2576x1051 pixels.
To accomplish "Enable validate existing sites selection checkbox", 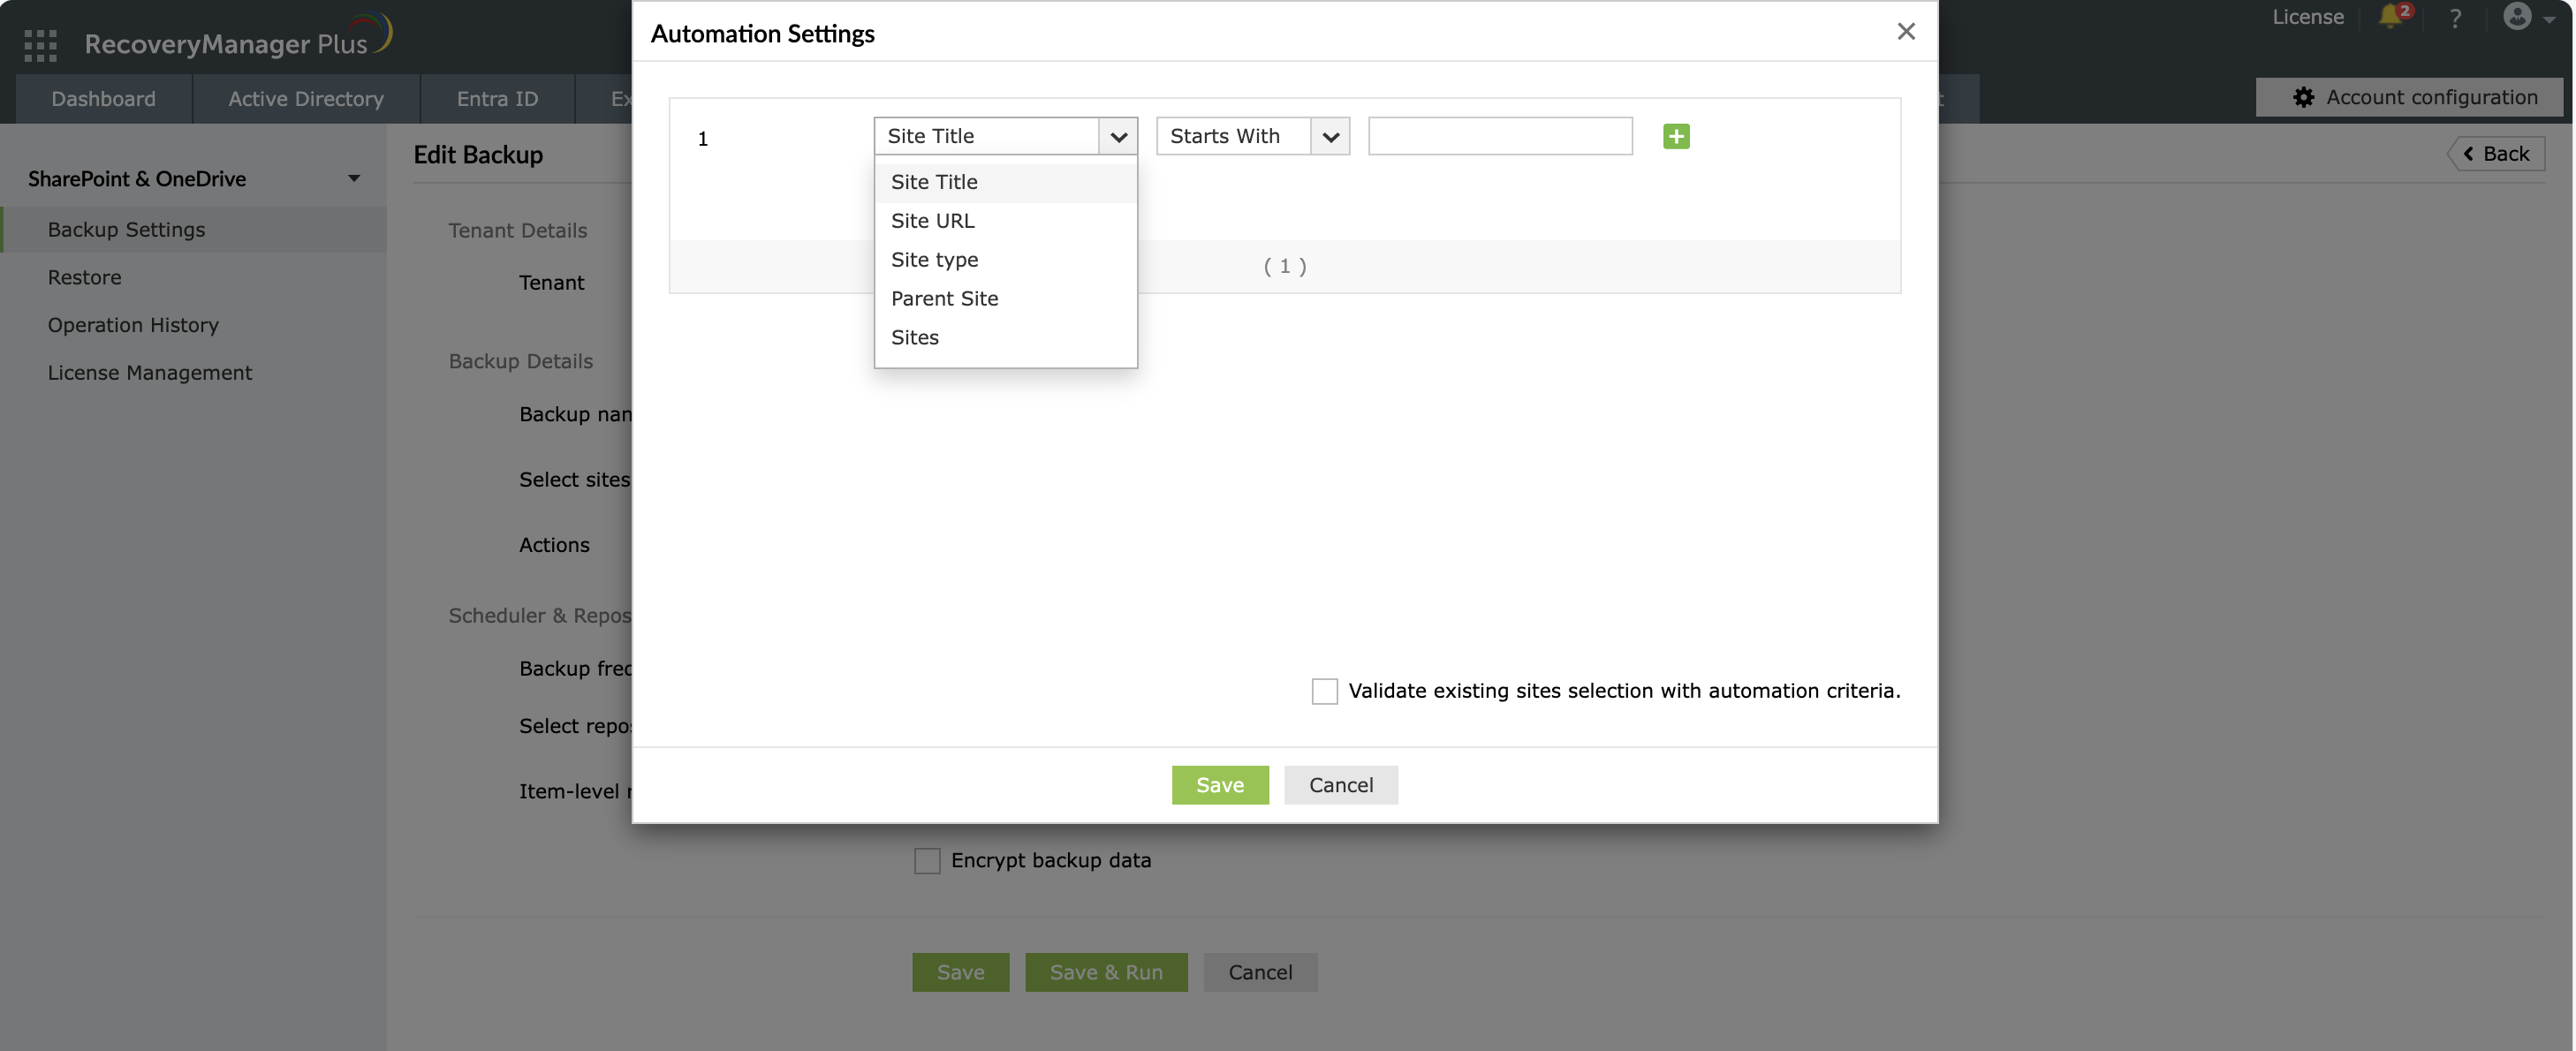I will coord(1324,691).
